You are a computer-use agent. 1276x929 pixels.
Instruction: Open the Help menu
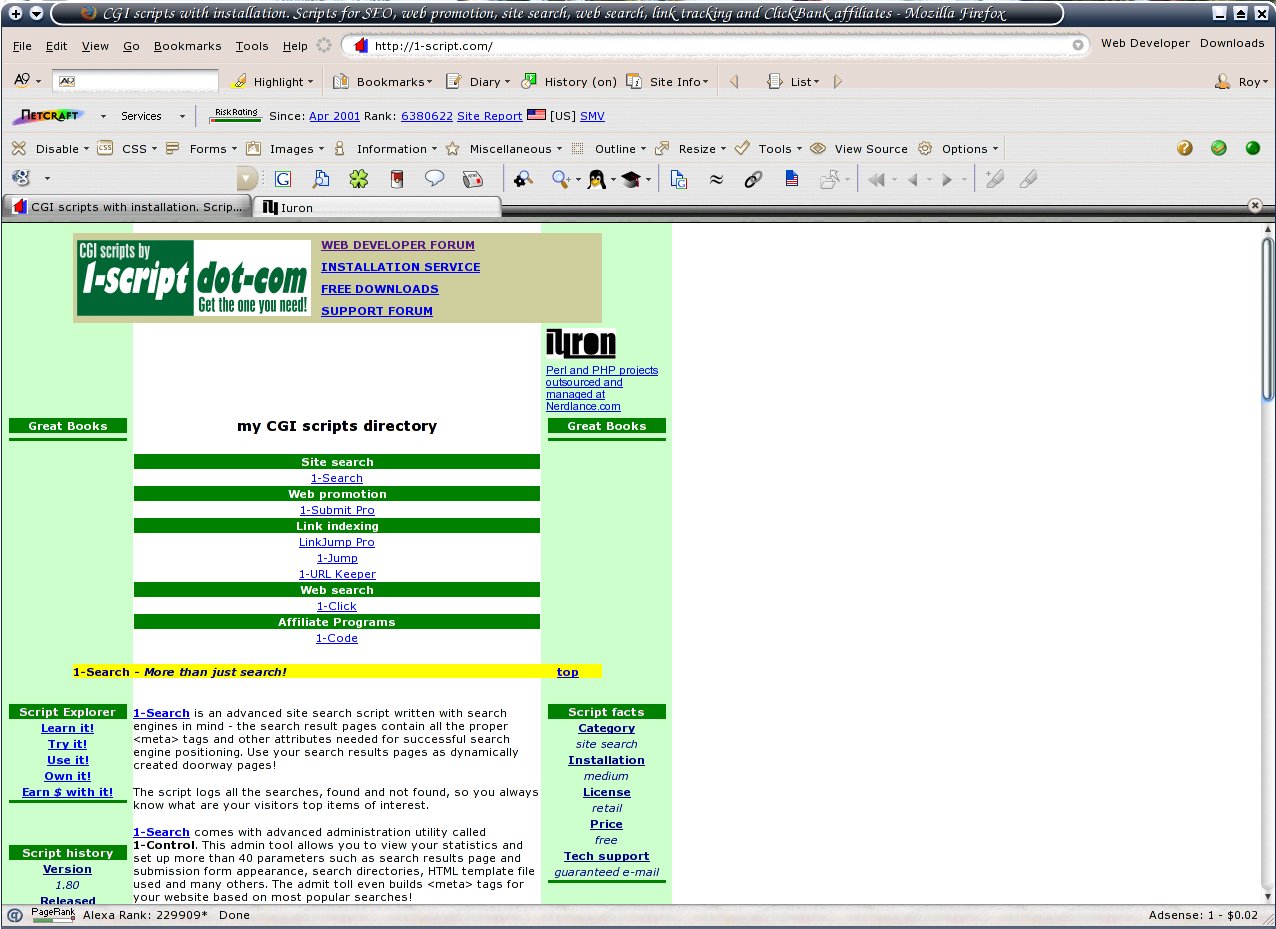point(295,46)
